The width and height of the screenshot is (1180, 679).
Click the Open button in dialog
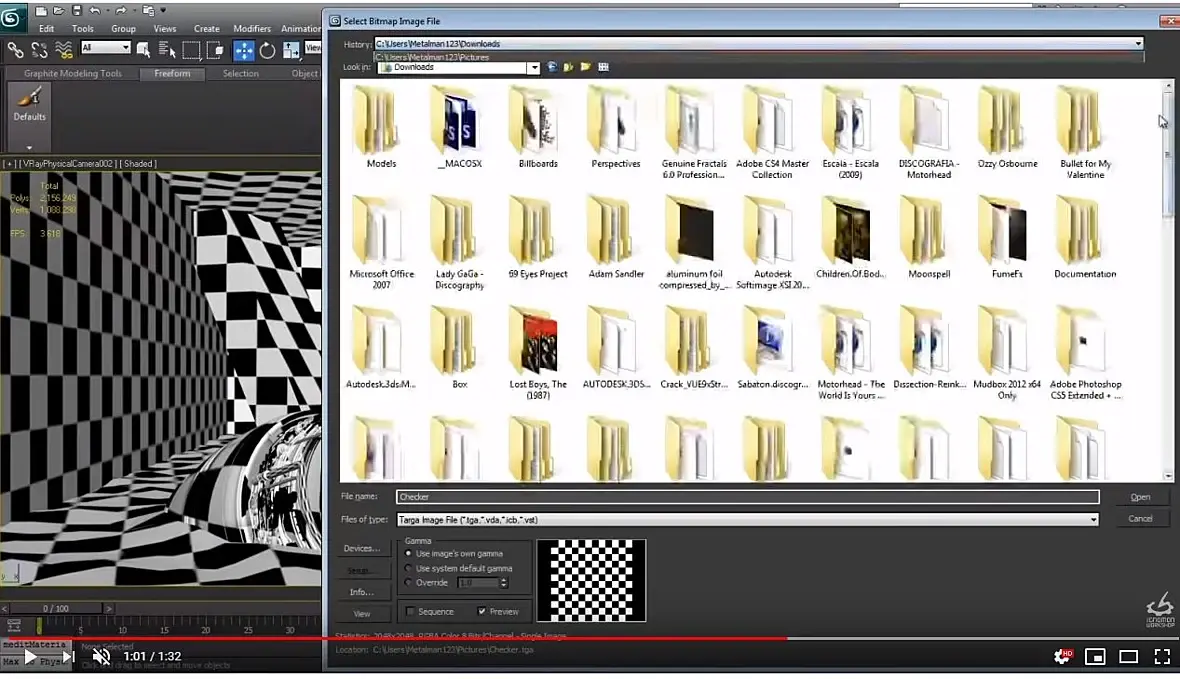pos(1140,497)
